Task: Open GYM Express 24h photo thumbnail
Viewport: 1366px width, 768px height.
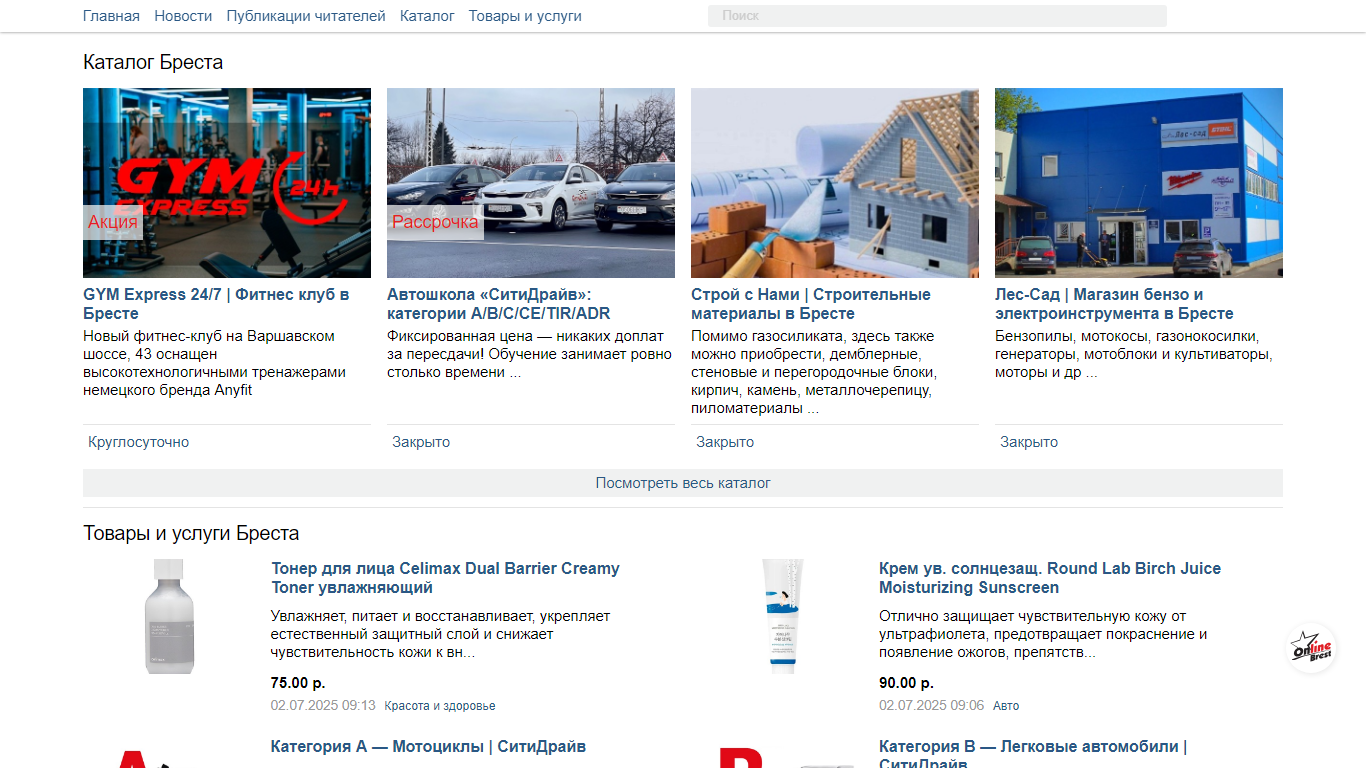Action: pyautogui.click(x=227, y=183)
